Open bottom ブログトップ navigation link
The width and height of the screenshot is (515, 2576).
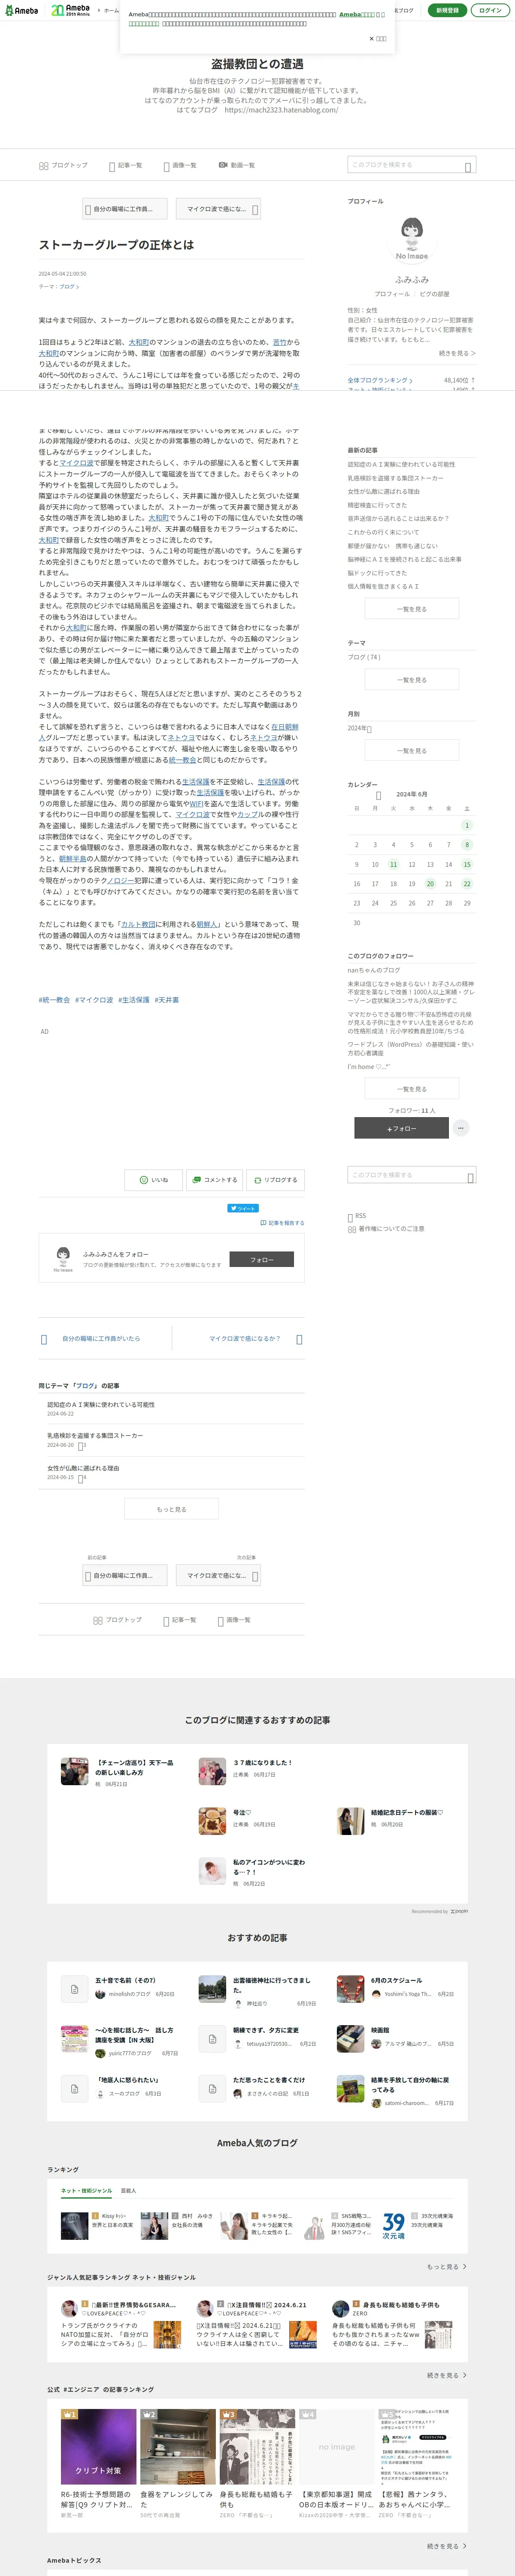click(117, 1620)
